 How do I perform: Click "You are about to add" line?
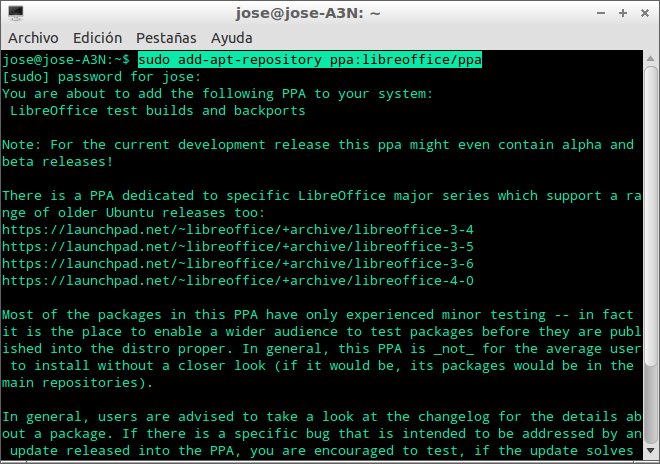point(217,94)
